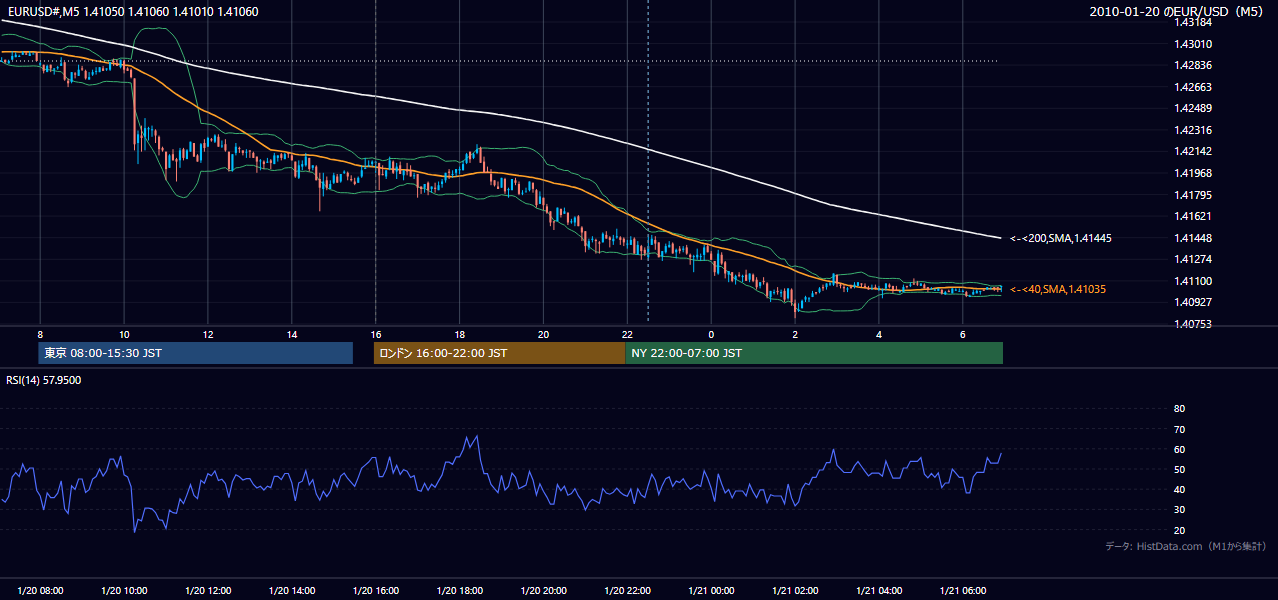Select the ロンドン 16:00-22:00 JST session bar
This screenshot has width=1278, height=600.
point(499,353)
